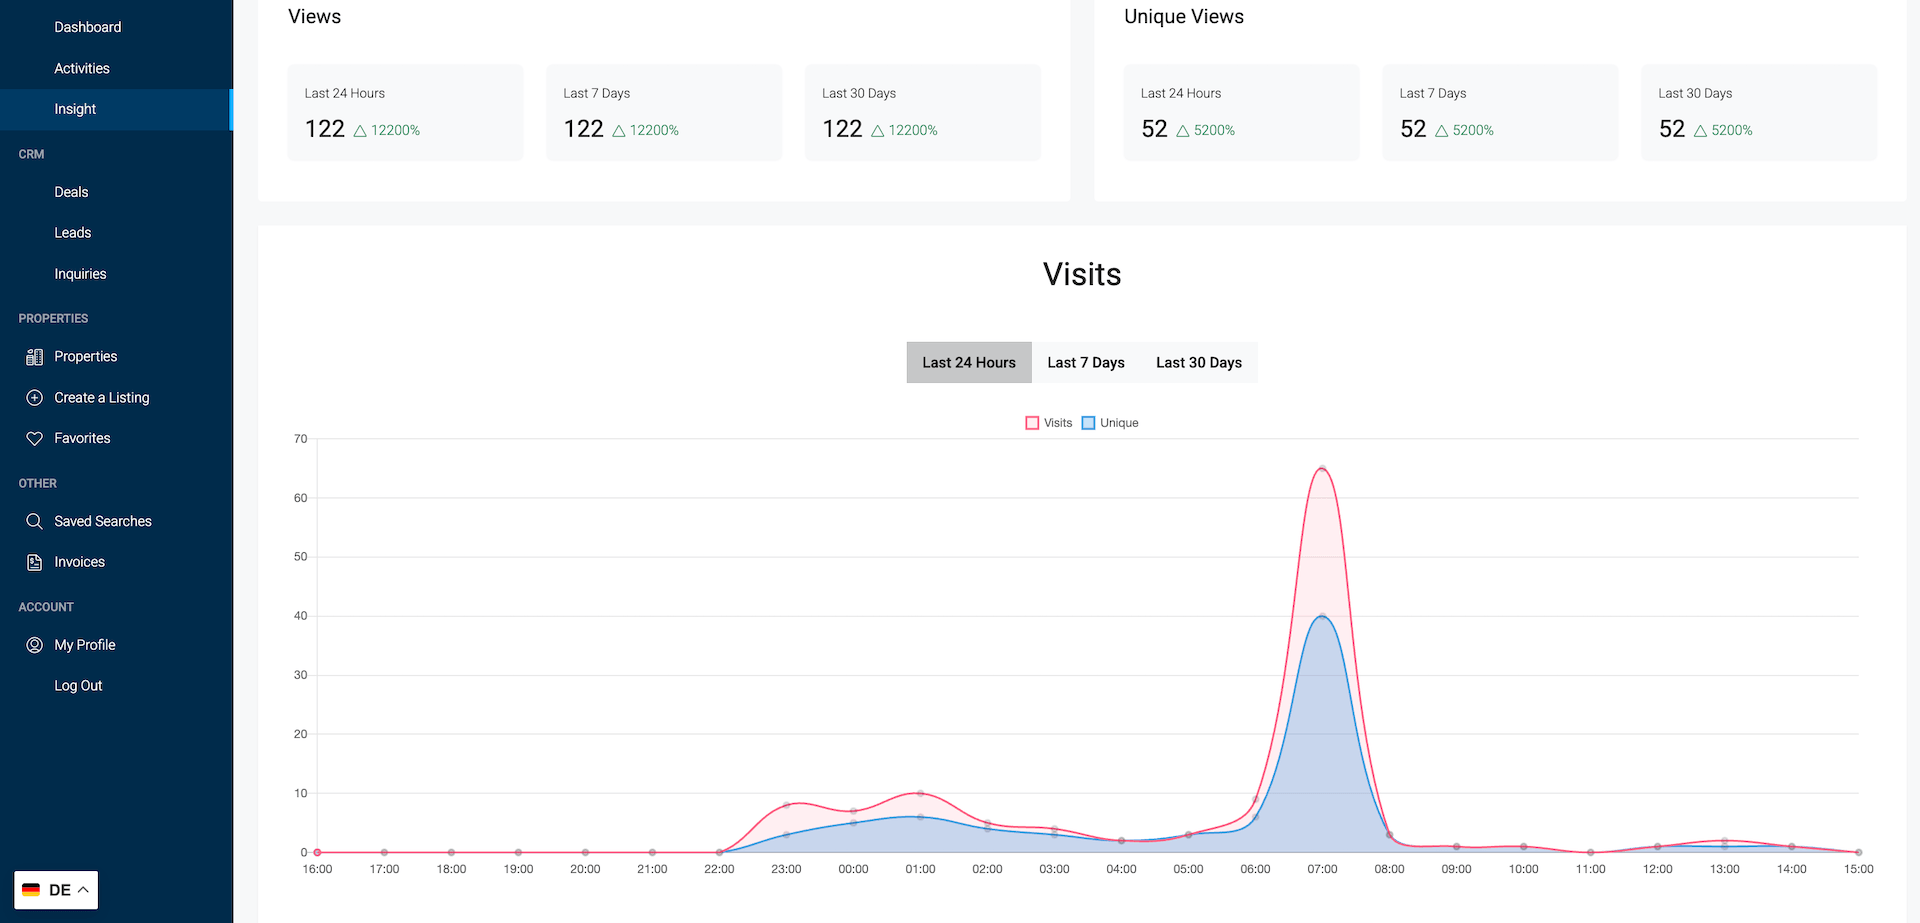Click the 07:00 x-axis label
This screenshot has height=923, width=1920.
click(x=1322, y=869)
